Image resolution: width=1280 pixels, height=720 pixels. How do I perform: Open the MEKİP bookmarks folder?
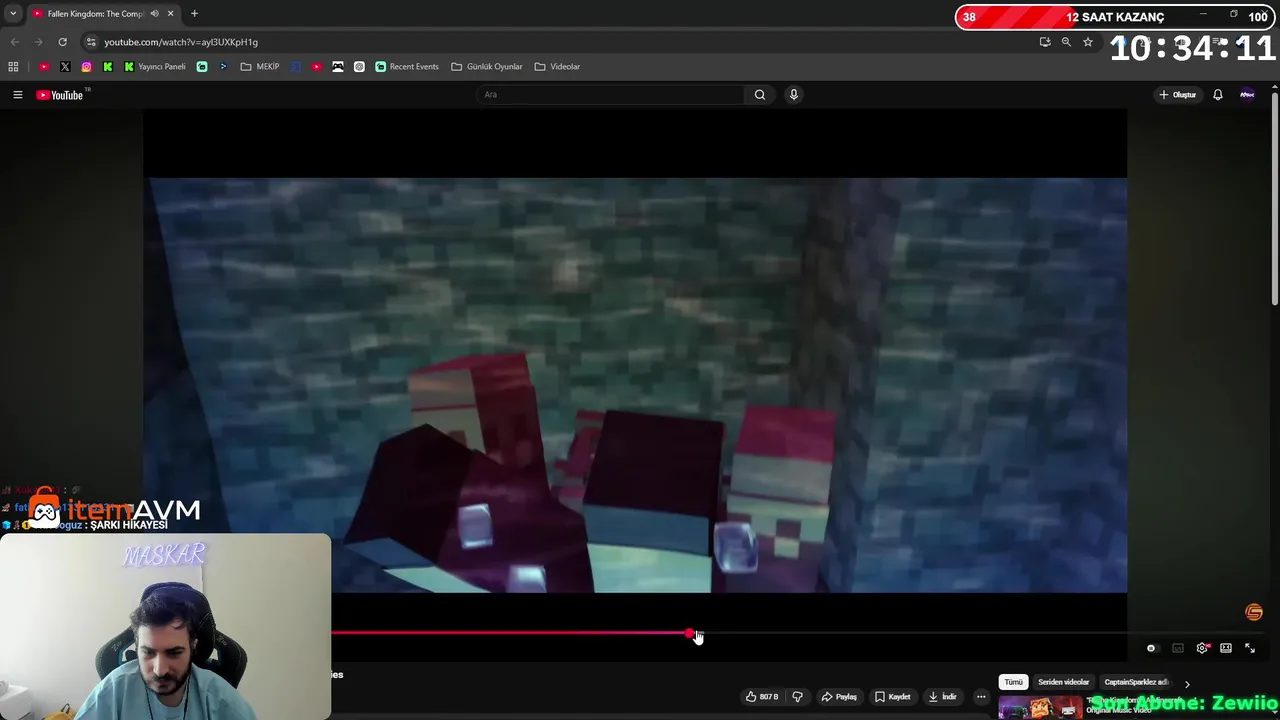click(x=260, y=67)
